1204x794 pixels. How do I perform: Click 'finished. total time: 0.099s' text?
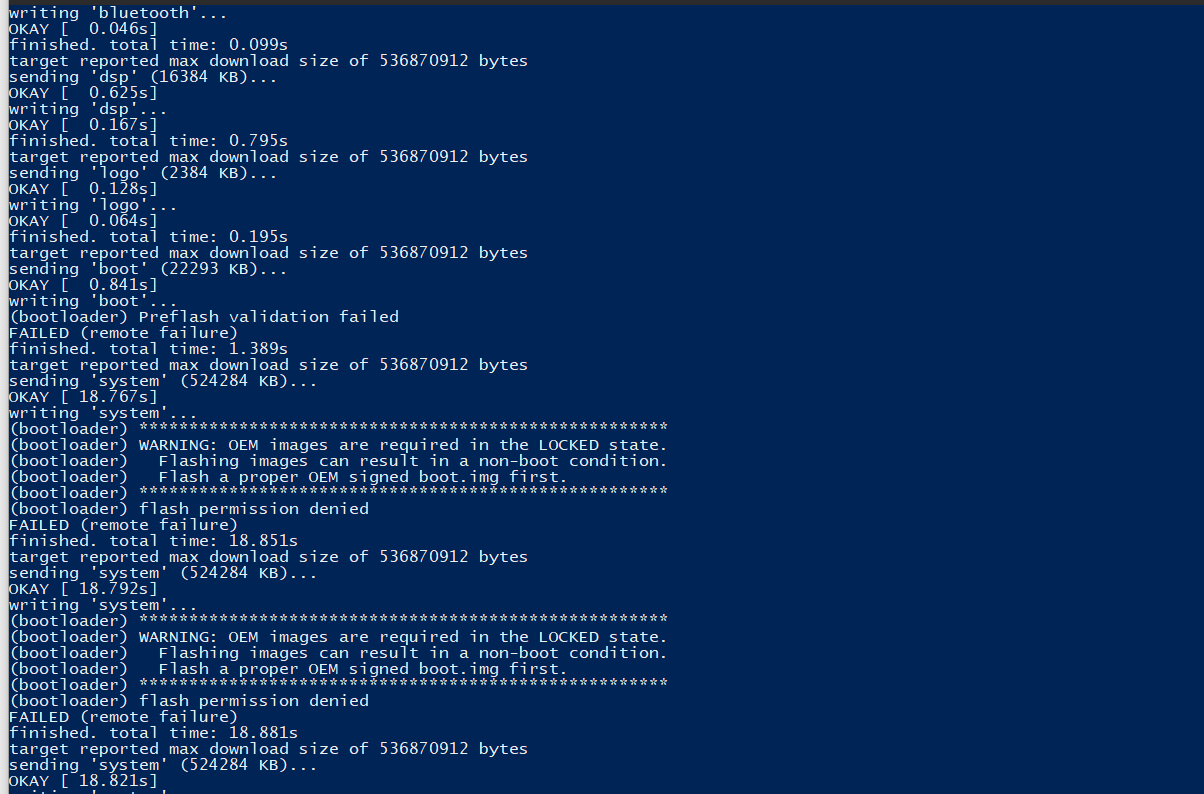click(148, 45)
